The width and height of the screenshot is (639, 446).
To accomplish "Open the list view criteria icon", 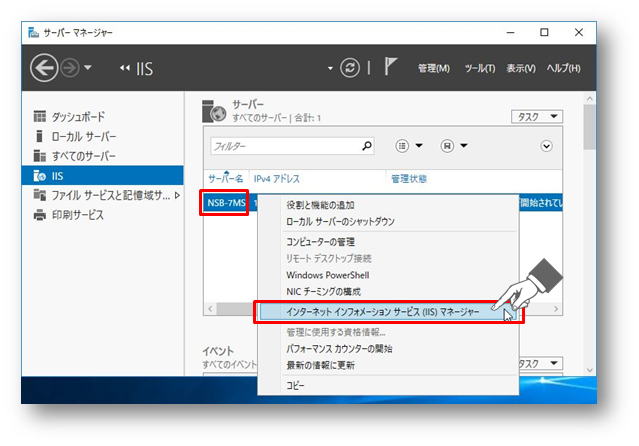I will tap(402, 146).
